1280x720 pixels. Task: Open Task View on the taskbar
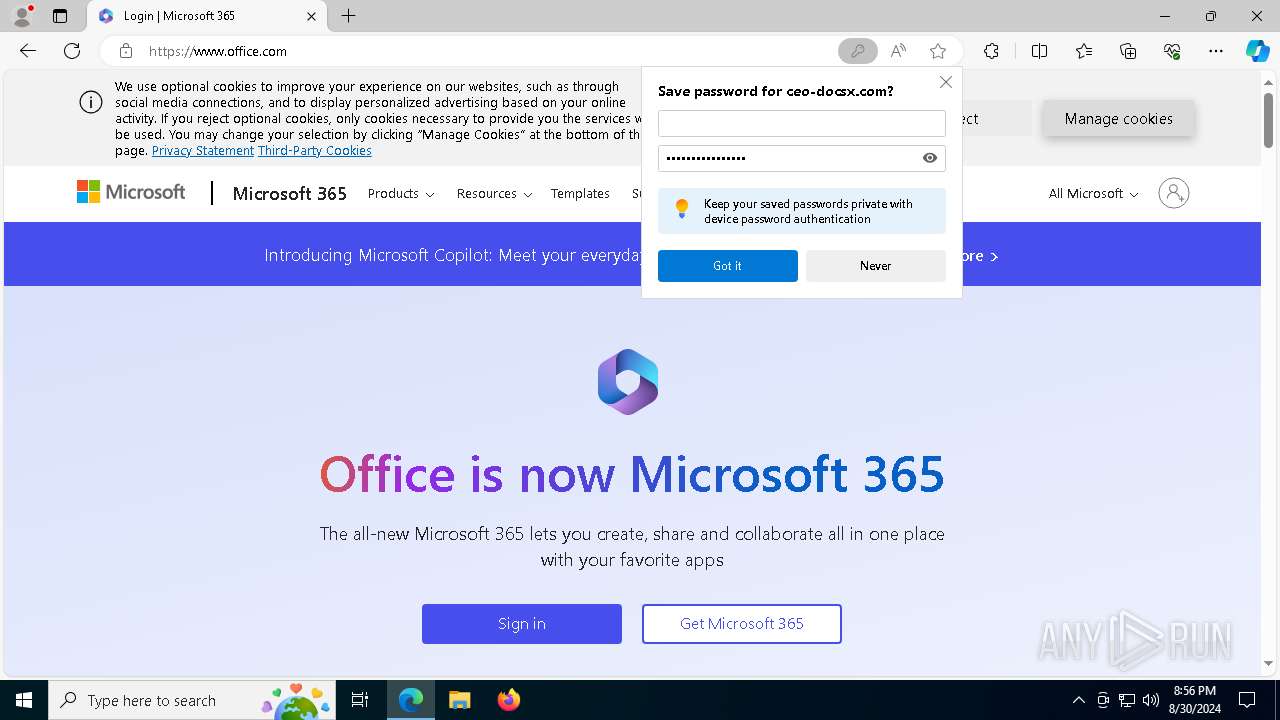[360, 700]
